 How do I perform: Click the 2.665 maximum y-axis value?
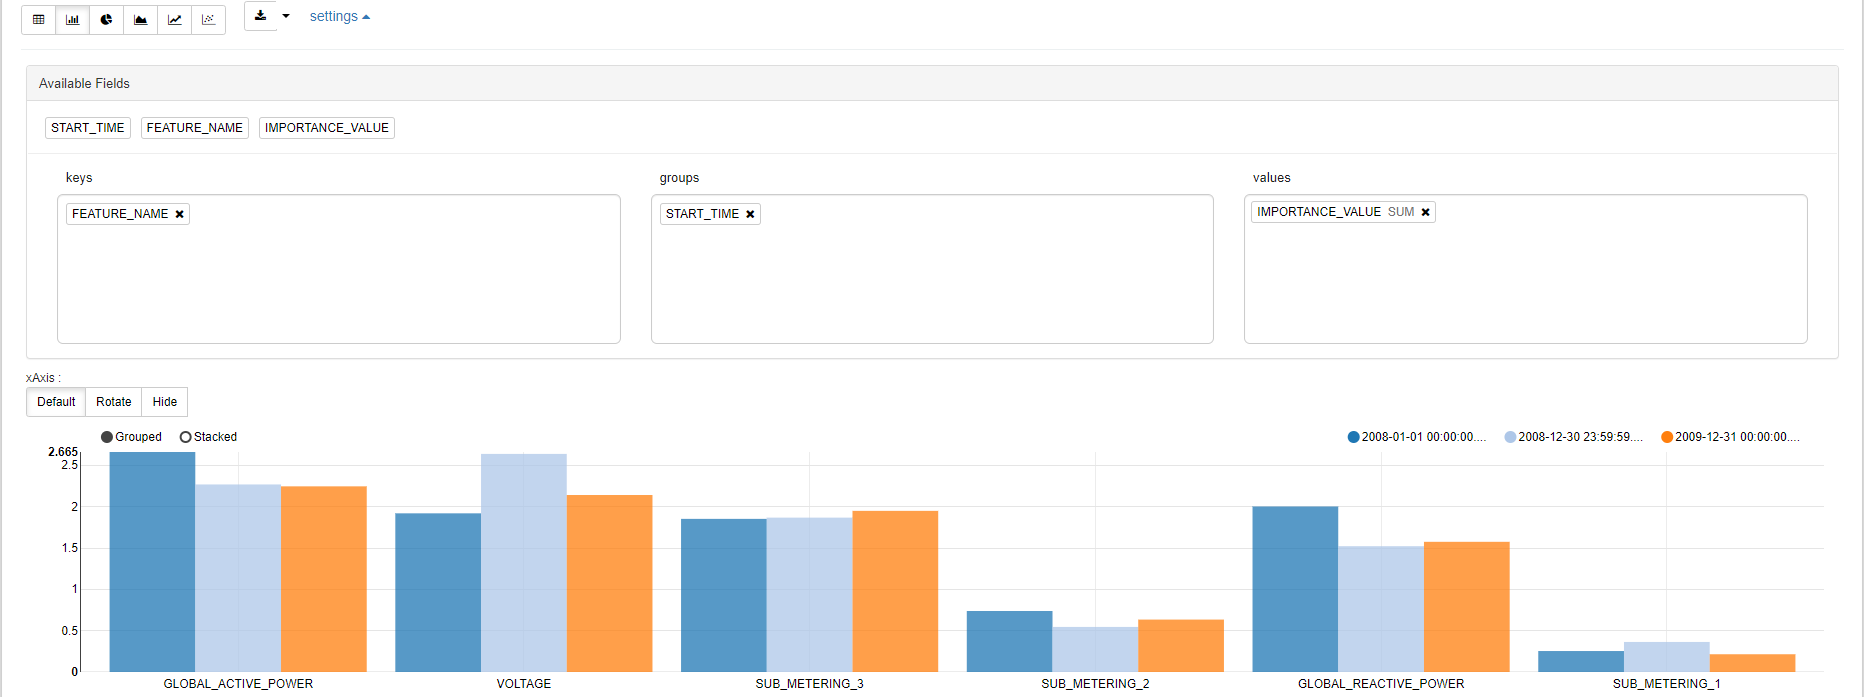point(63,452)
